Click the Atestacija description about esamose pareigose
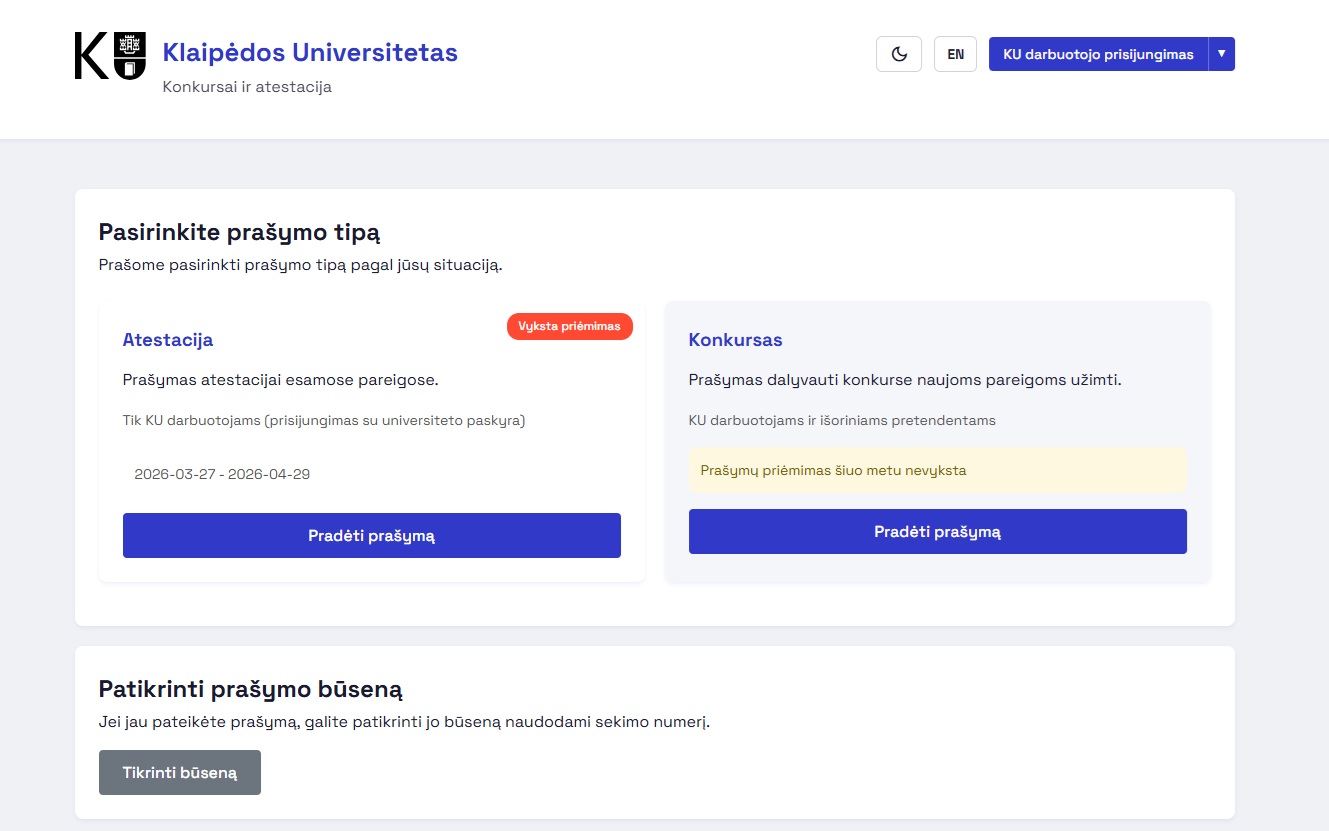1329x831 pixels. pyautogui.click(x=280, y=380)
